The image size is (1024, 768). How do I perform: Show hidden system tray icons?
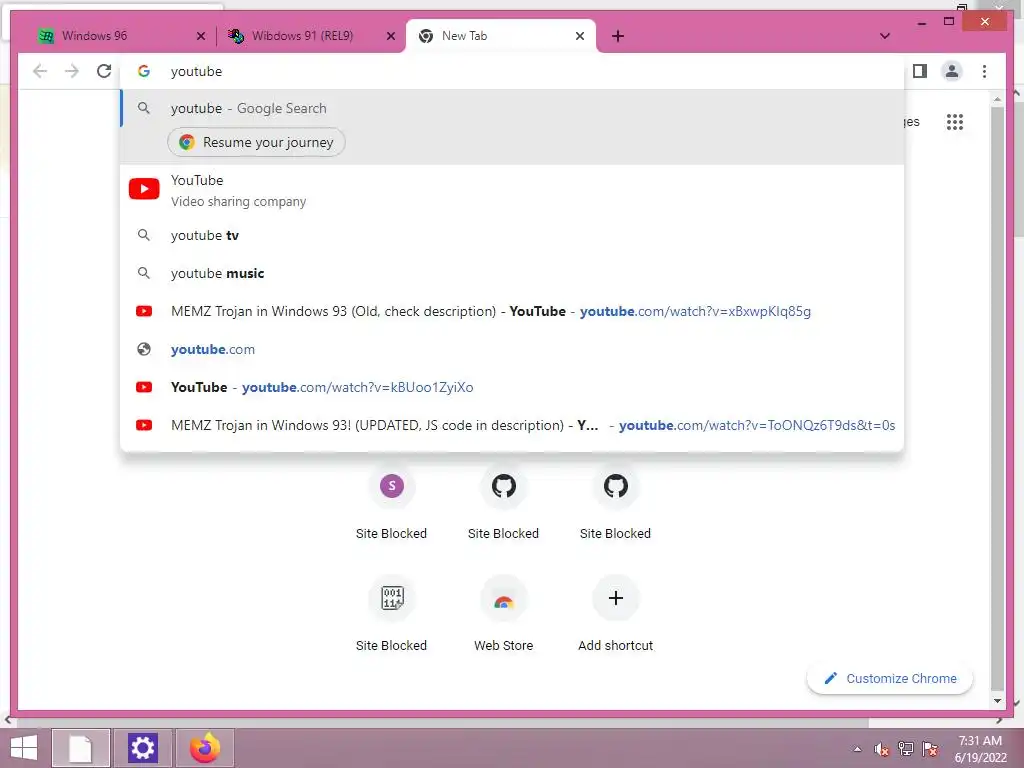857,749
